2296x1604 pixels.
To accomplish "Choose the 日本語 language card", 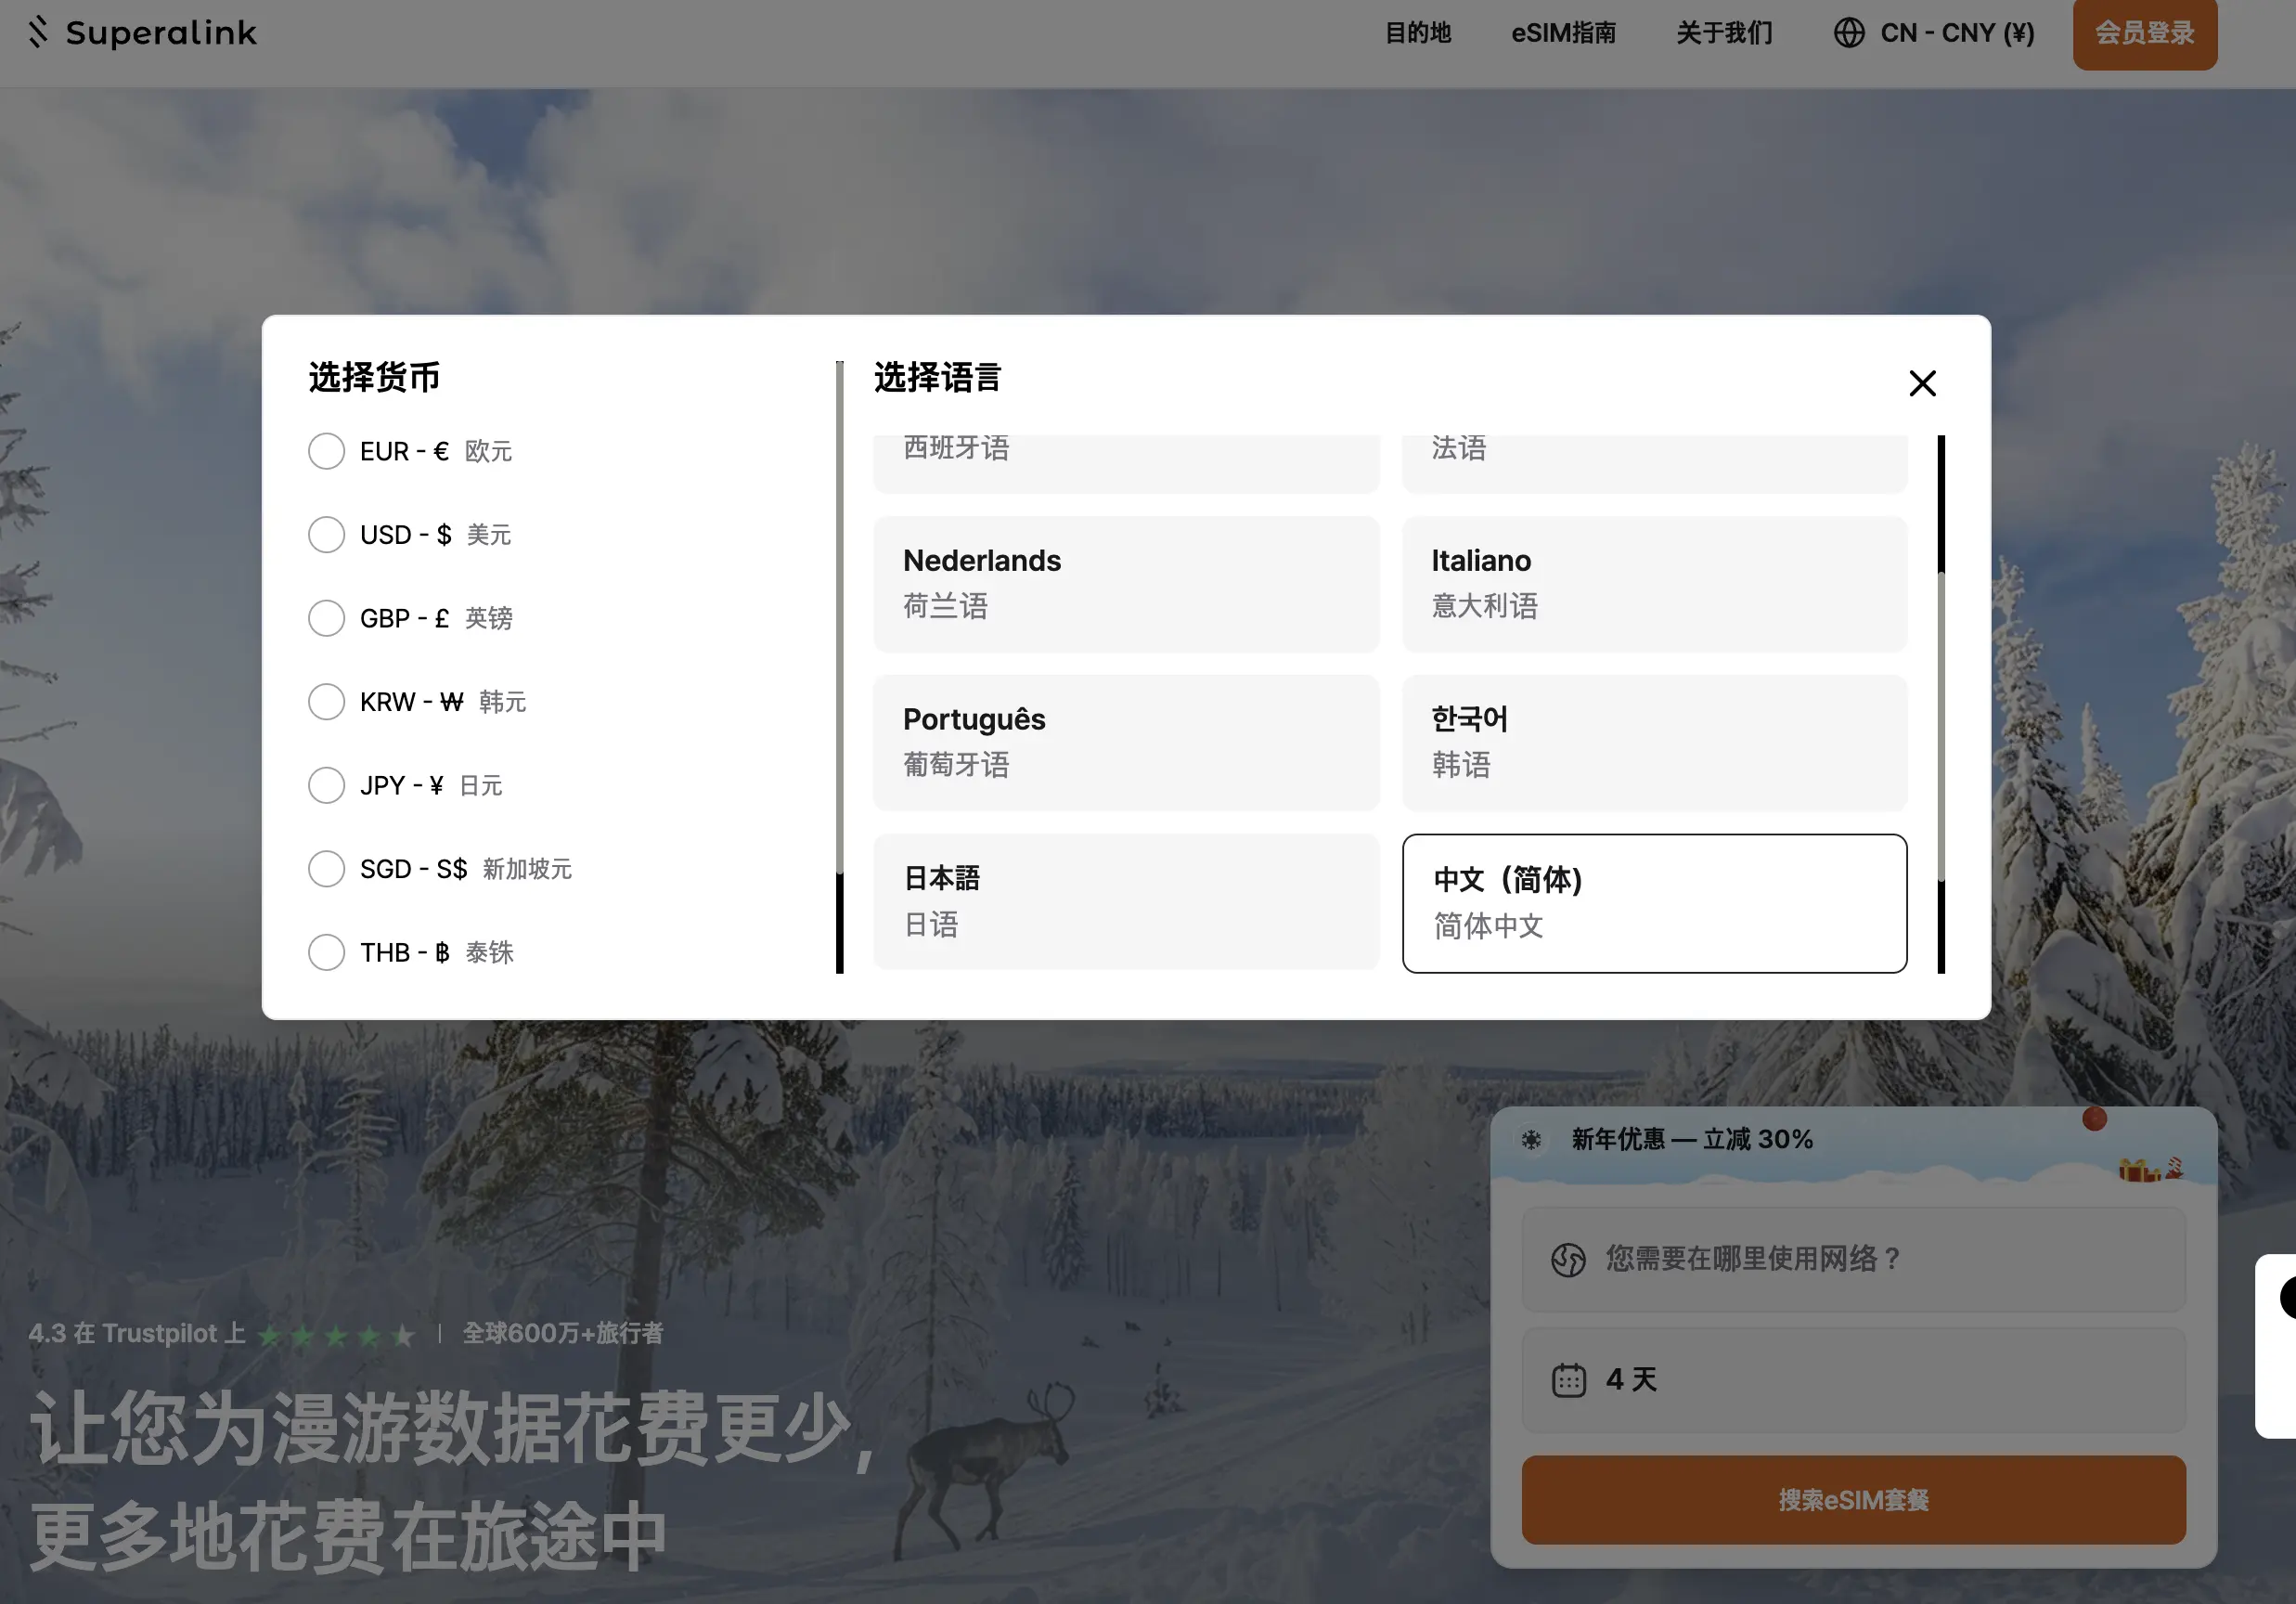I will [1125, 902].
